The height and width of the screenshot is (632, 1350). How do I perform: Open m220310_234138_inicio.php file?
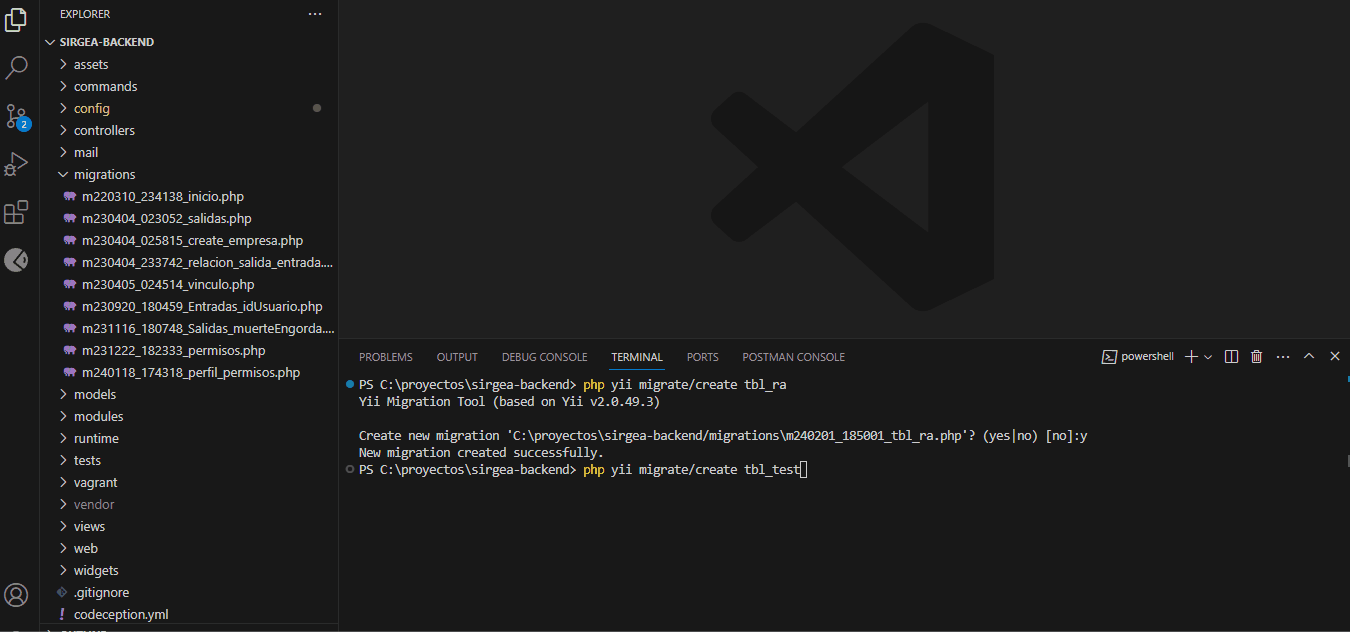[x=189, y=196]
